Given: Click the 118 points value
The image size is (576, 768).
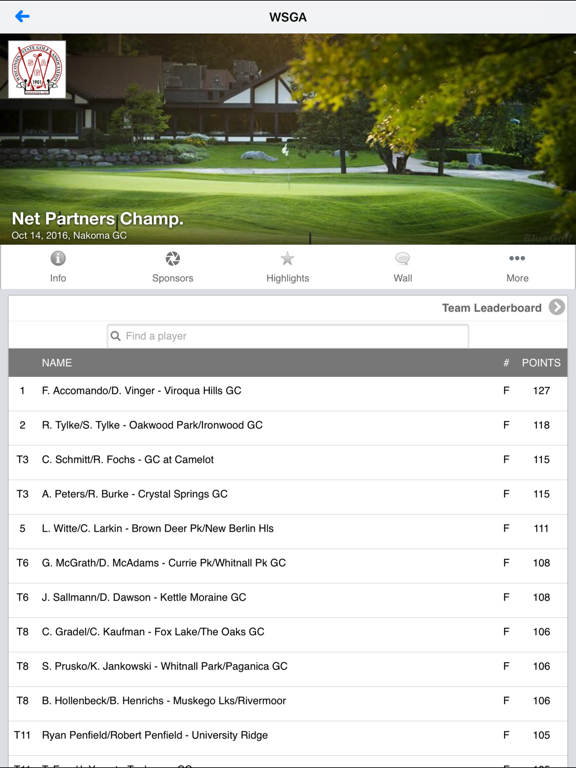Looking at the screenshot, I should pos(541,425).
